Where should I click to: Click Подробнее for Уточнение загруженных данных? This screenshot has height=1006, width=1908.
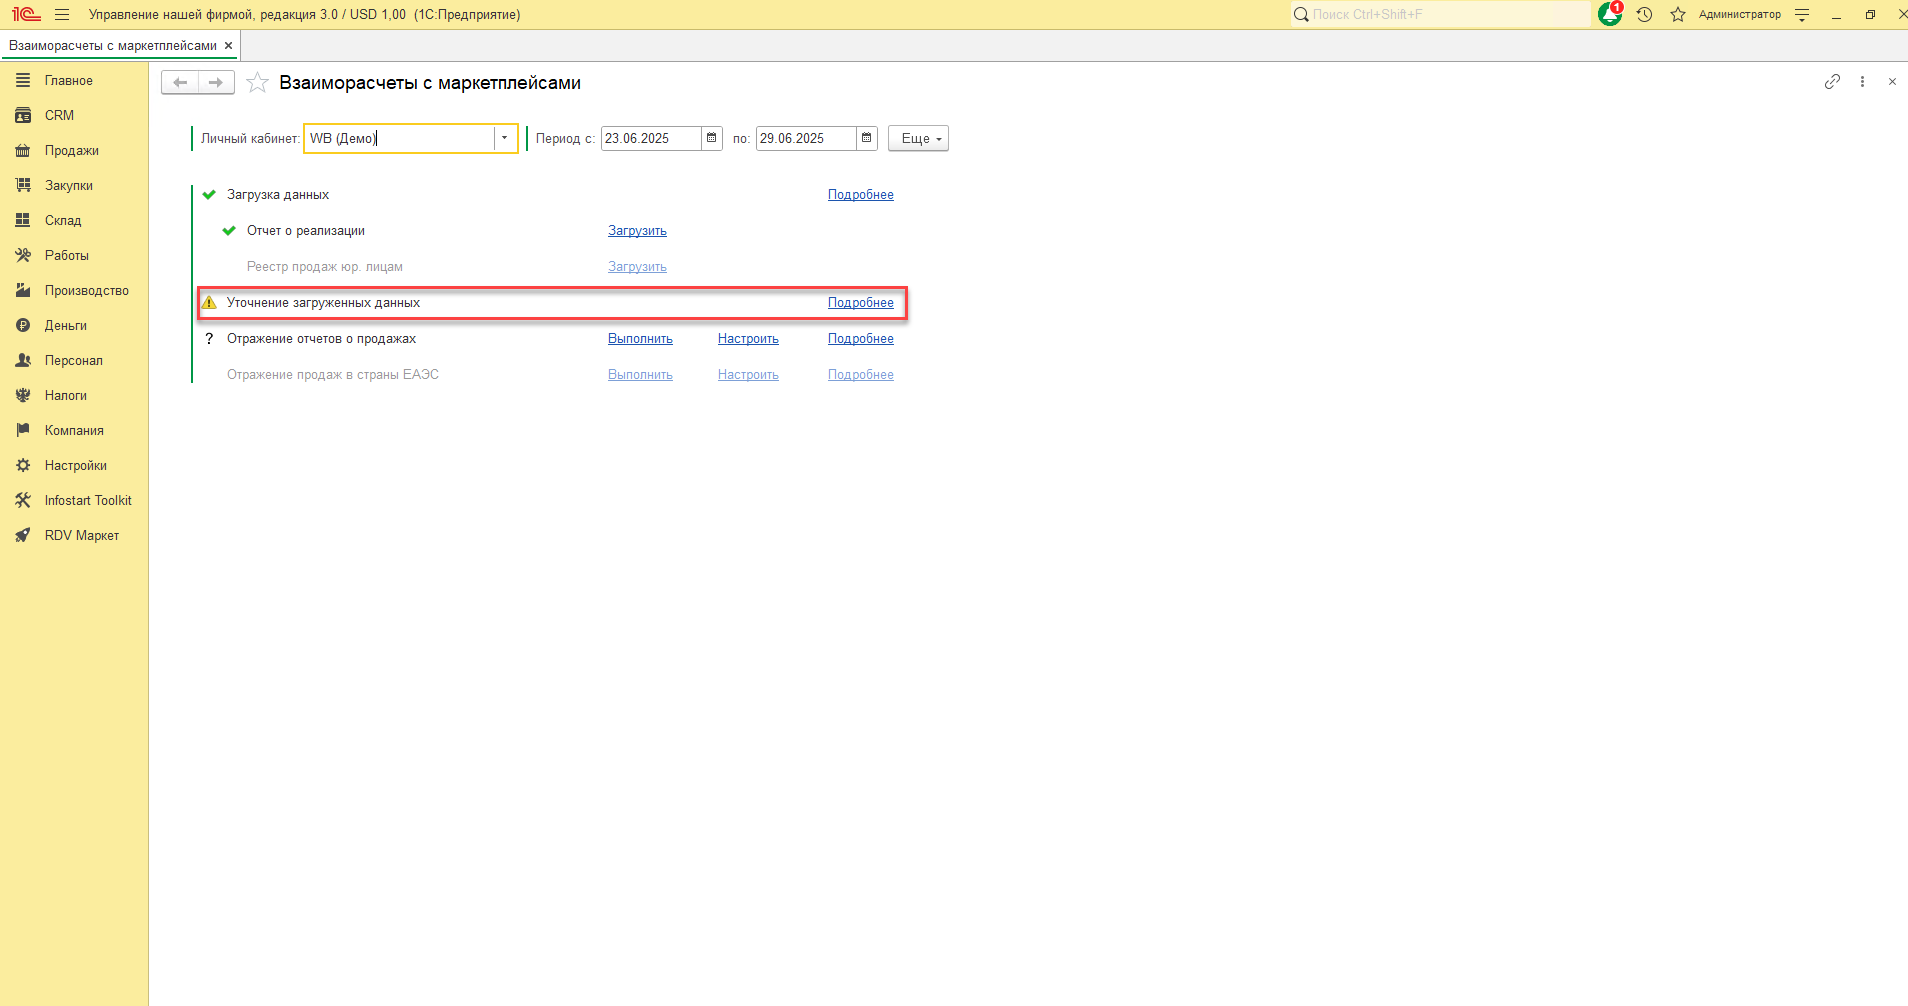860,303
